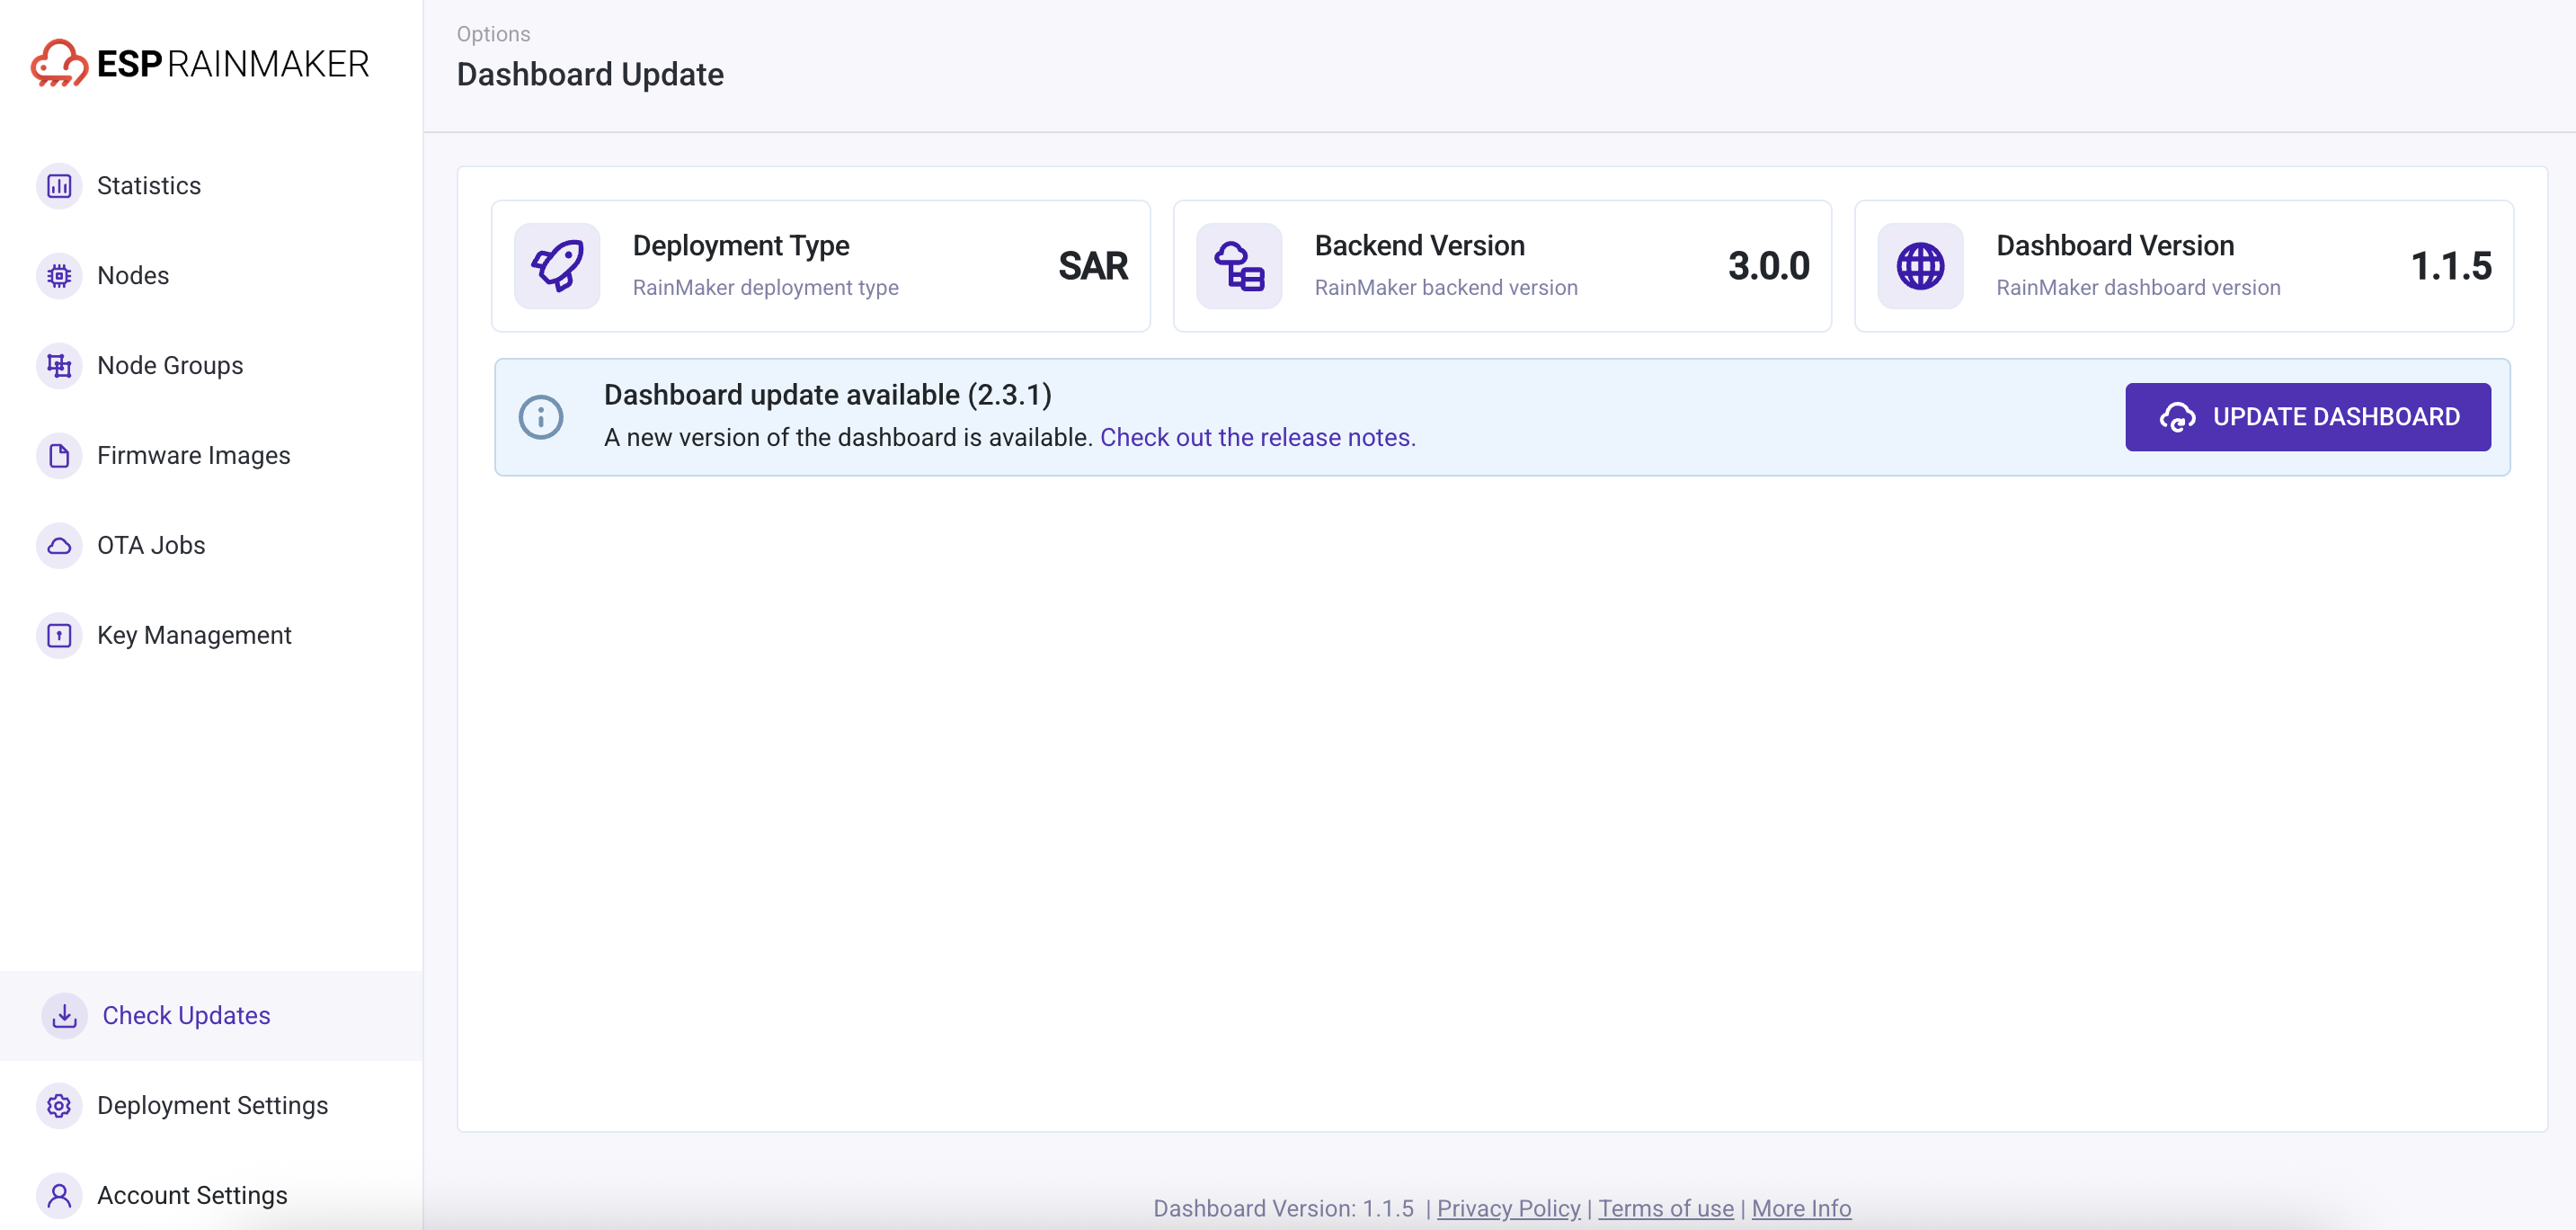
Task: Click the Firmware Images document icon
Action: coord(59,455)
